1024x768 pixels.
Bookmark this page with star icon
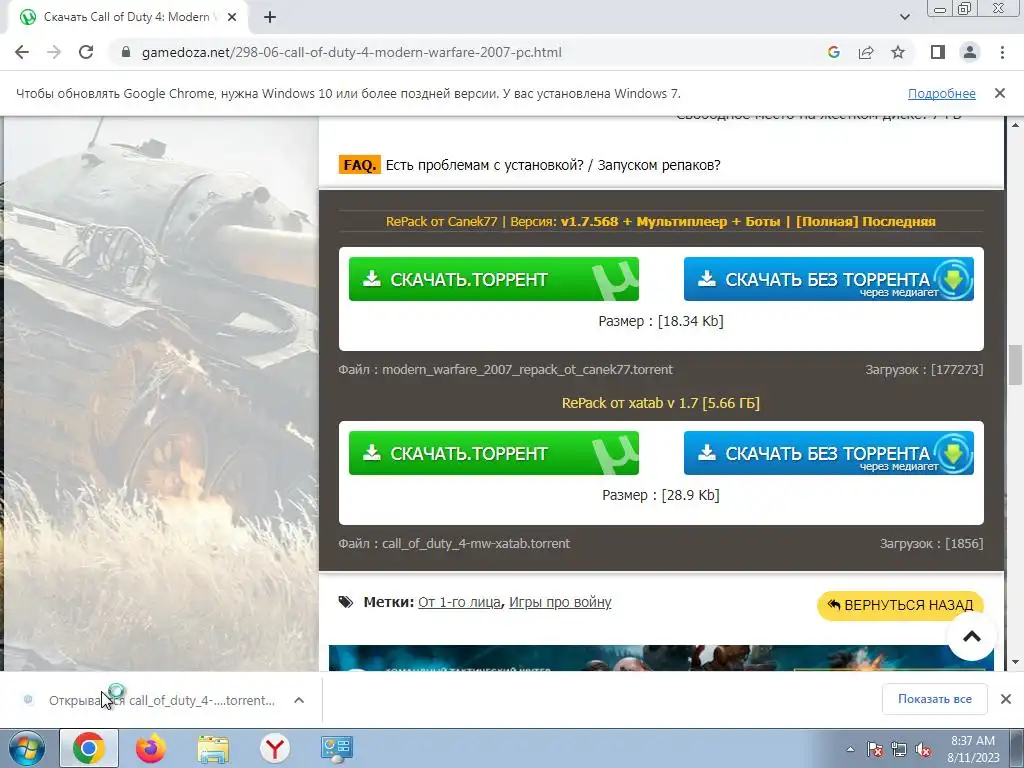pos(898,52)
